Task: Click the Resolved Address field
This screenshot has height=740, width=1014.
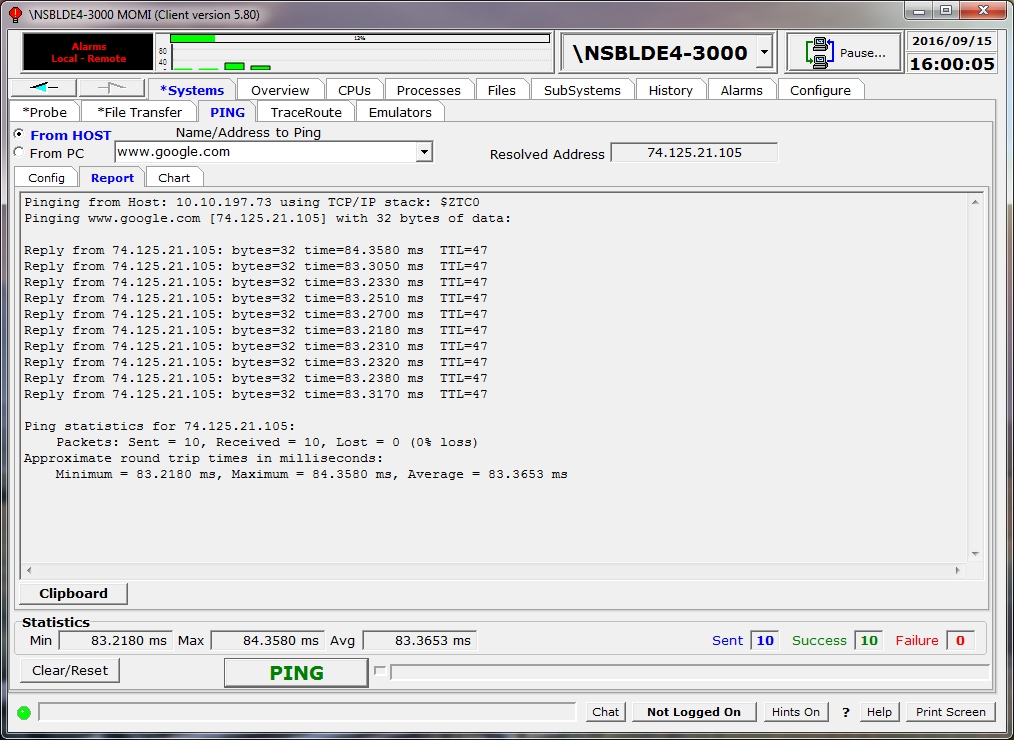Action: 694,153
